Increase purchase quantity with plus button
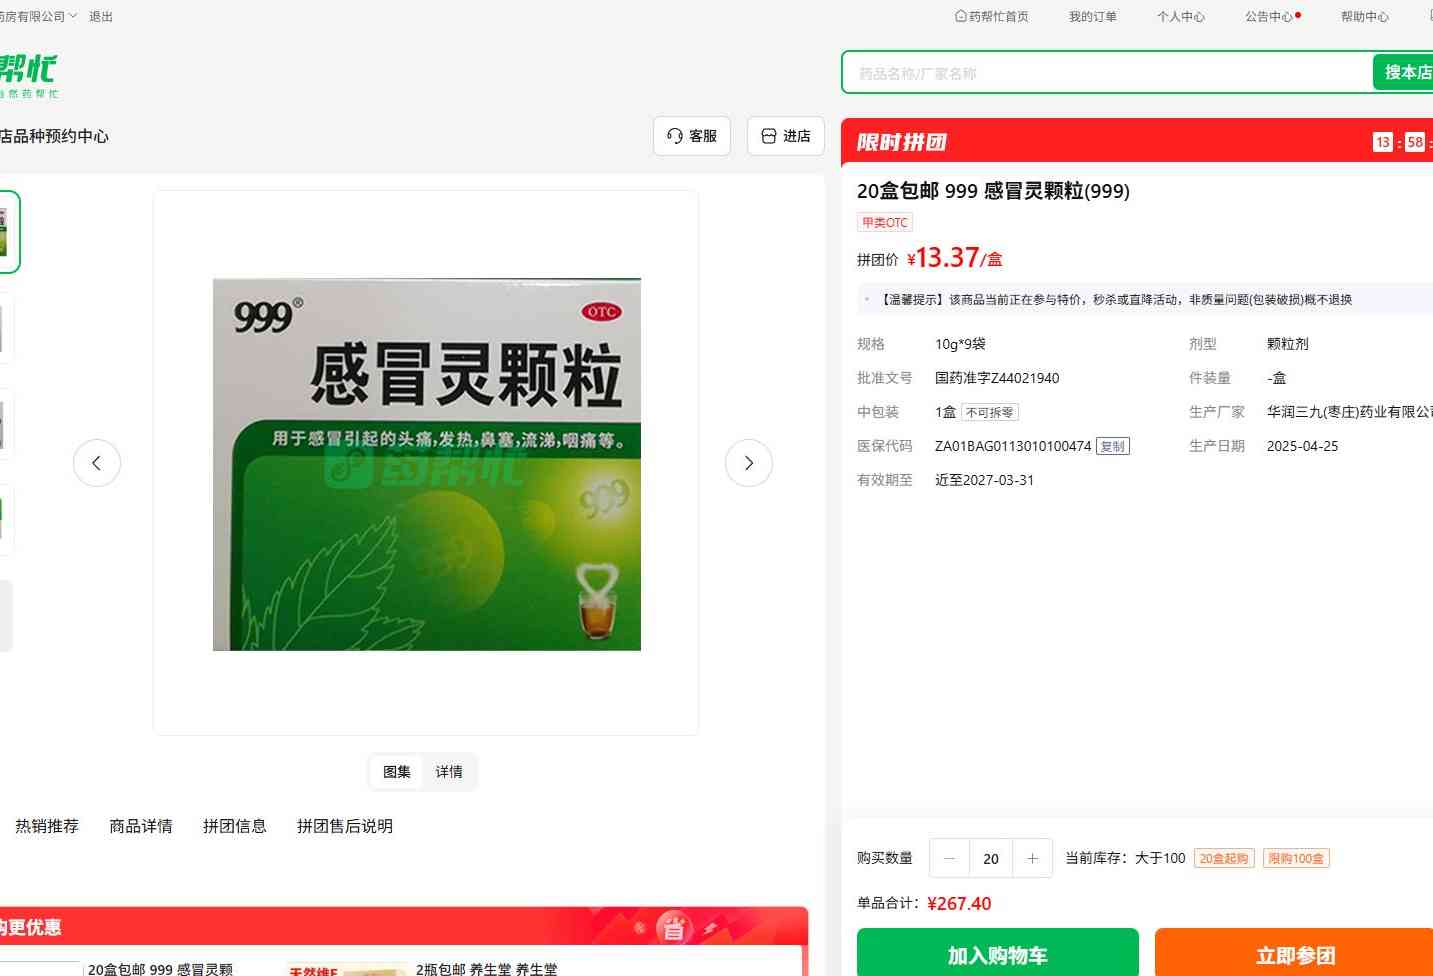The width and height of the screenshot is (1433, 976). click(1032, 858)
